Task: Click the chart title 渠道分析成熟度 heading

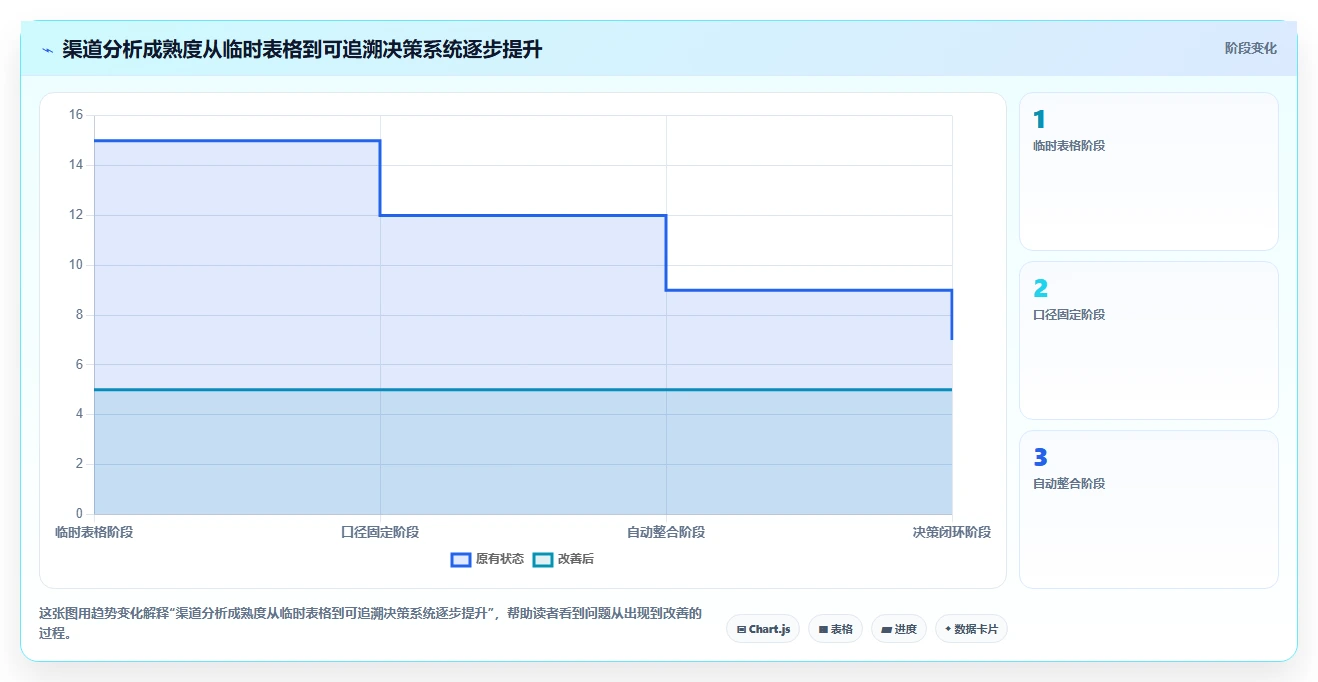Action: (302, 49)
